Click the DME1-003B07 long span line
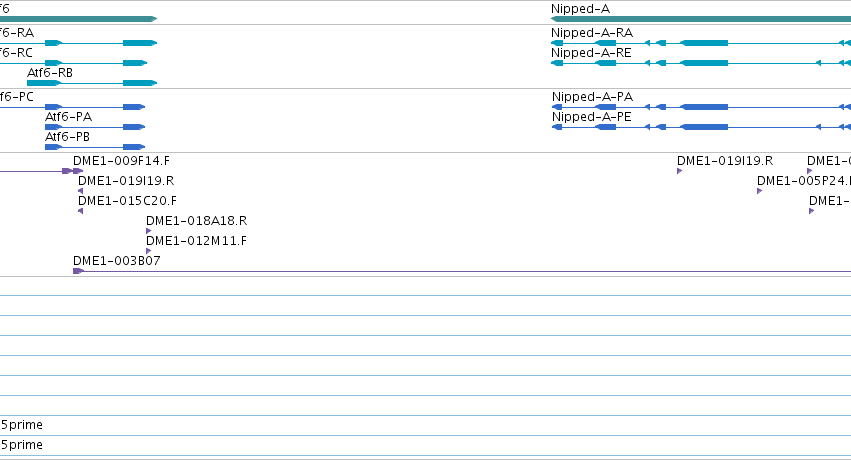The image size is (851, 460). coord(462,271)
